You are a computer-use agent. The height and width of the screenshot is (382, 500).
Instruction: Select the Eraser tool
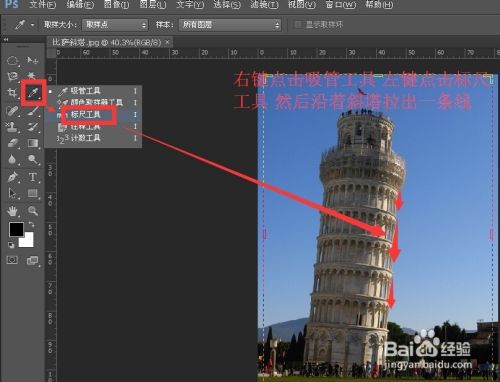pyautogui.click(x=13, y=143)
